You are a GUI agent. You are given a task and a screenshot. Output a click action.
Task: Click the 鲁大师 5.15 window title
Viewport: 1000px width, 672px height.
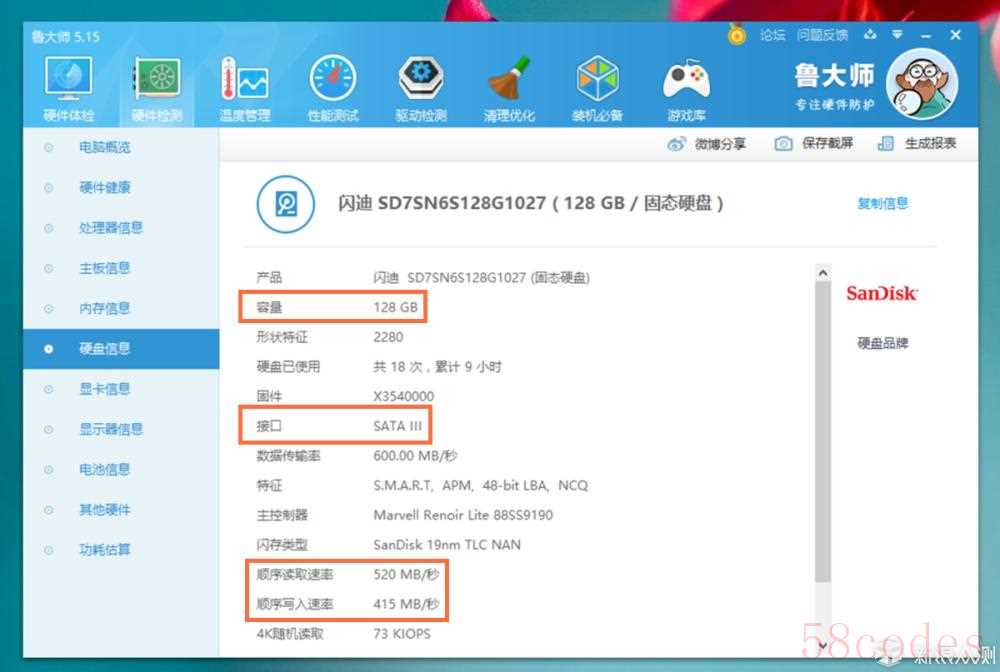click(x=66, y=37)
